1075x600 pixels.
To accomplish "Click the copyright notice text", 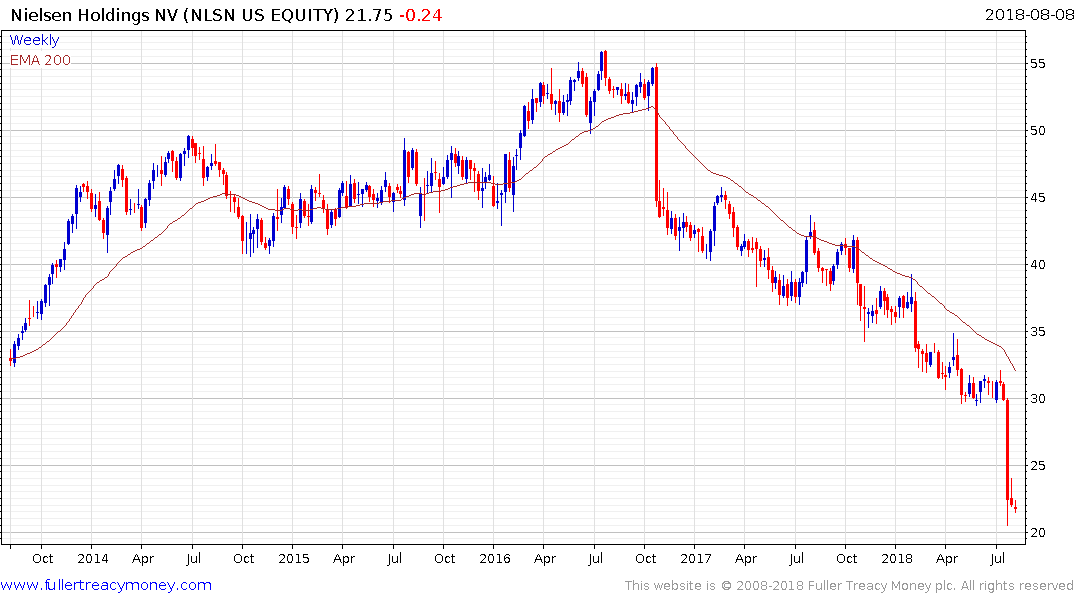I will (849, 586).
